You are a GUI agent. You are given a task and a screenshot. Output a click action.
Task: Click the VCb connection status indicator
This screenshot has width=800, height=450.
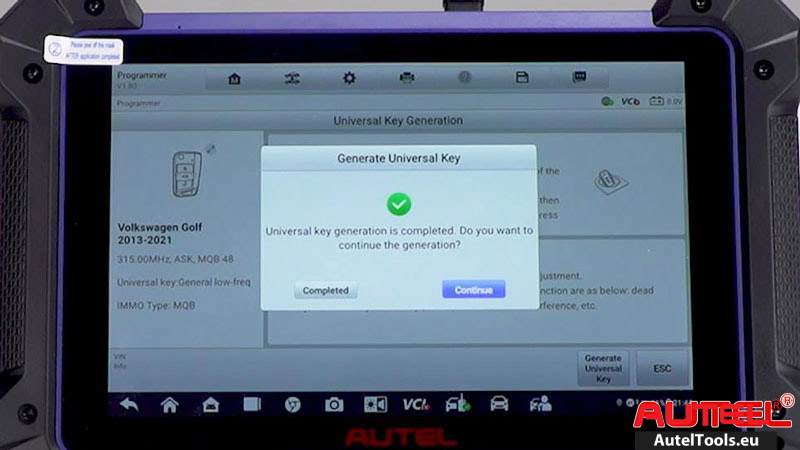(622, 101)
